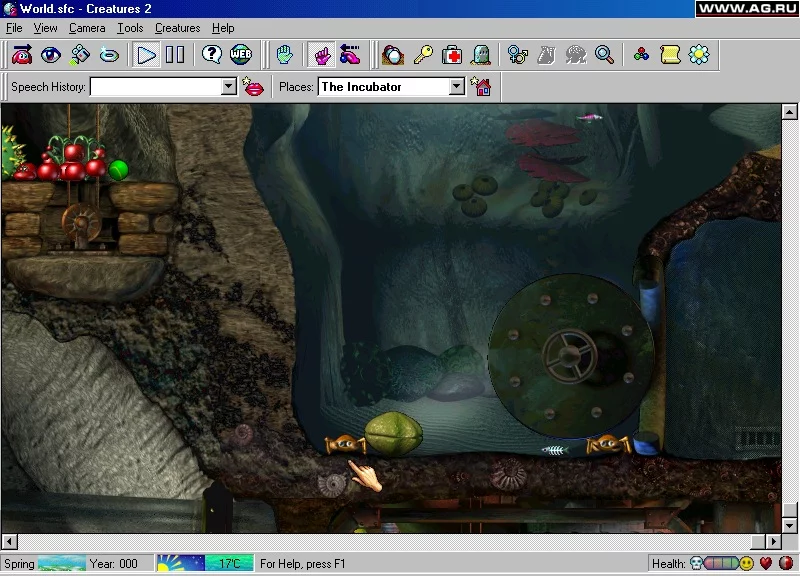
Task: Open the red cross health kit
Action: [452, 55]
